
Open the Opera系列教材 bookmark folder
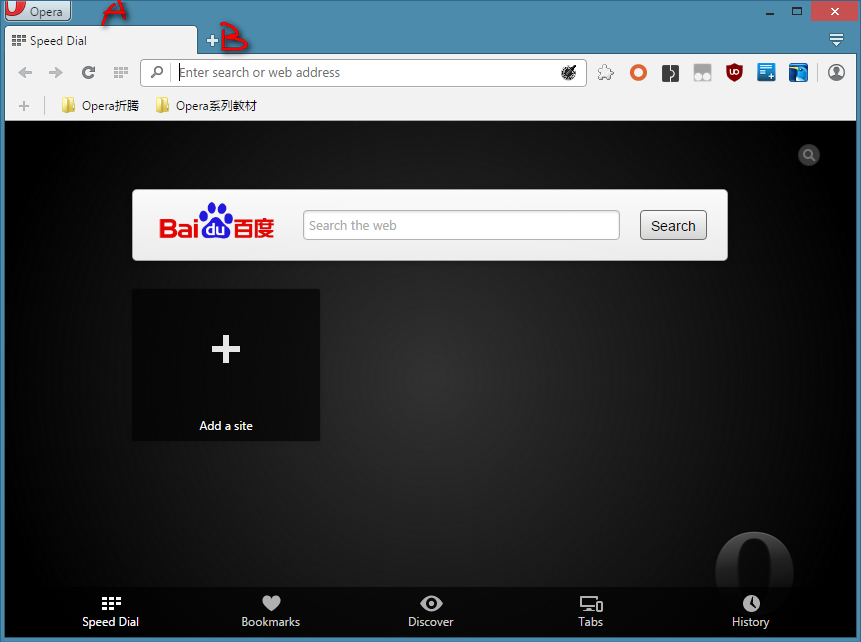coord(206,105)
